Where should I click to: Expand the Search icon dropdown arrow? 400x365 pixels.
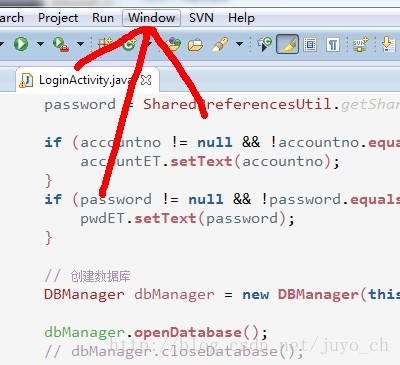[x=239, y=44]
